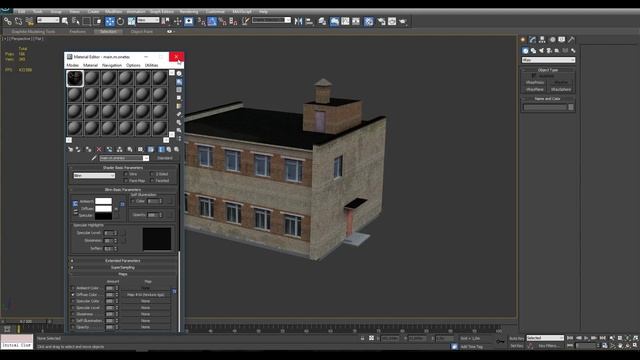This screenshot has height=360, width=640.
Task: Select the Shapes category in Create panel
Action: click(533, 51)
